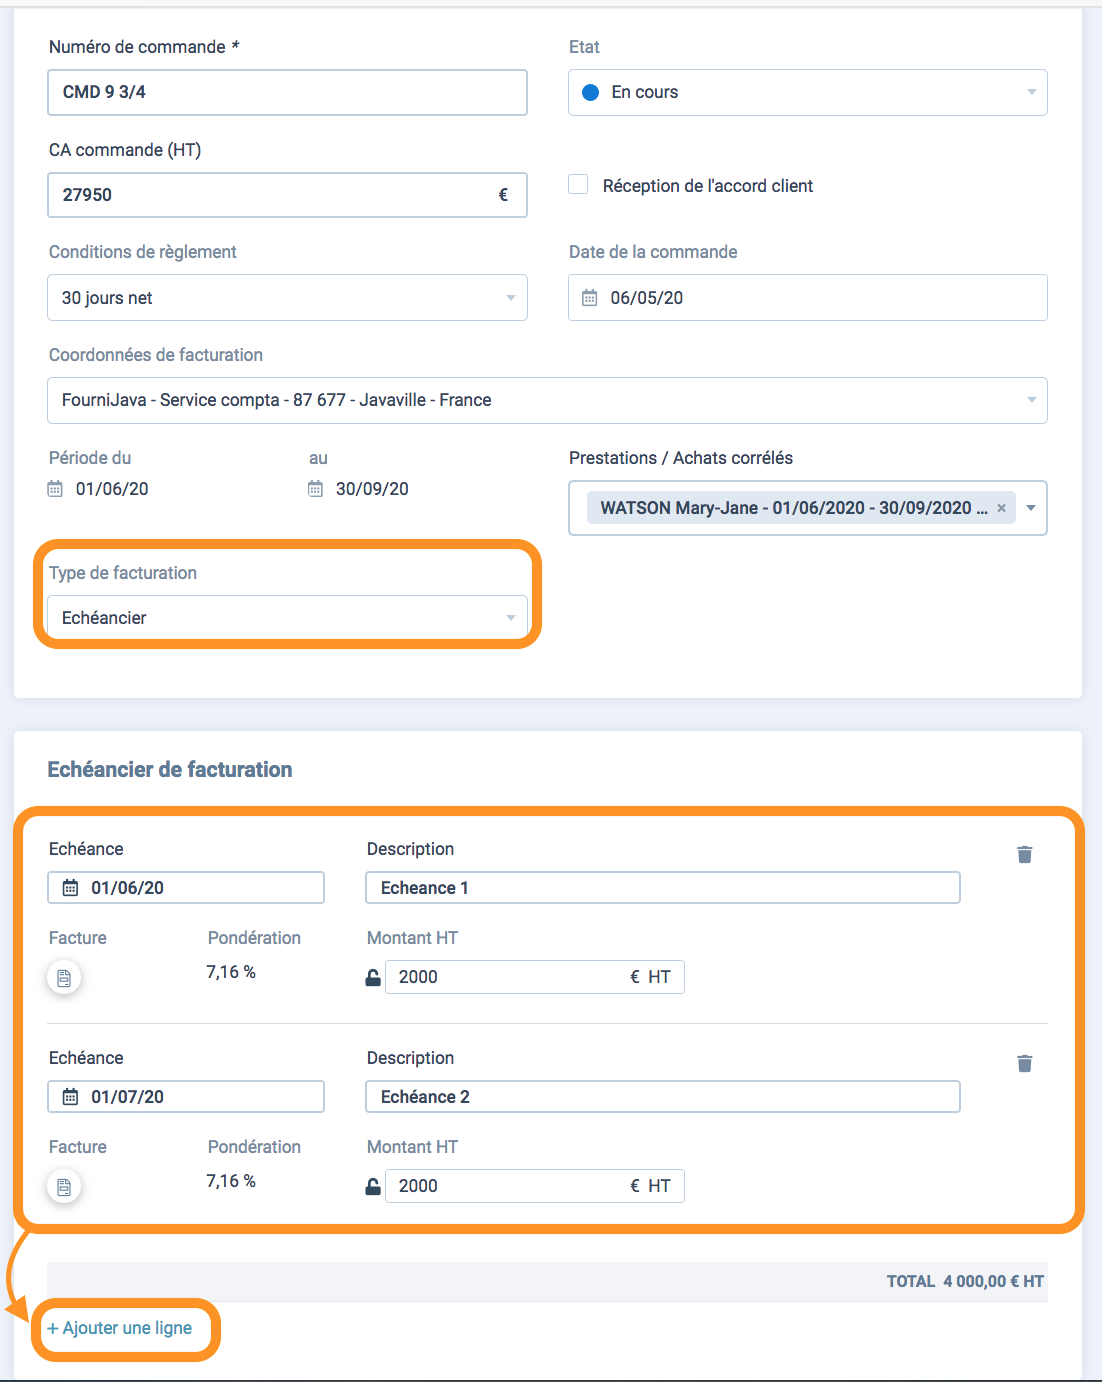Screen dimensions: 1102x1382
Task: Click the Ajouter une ligne link
Action: (x=120, y=1328)
